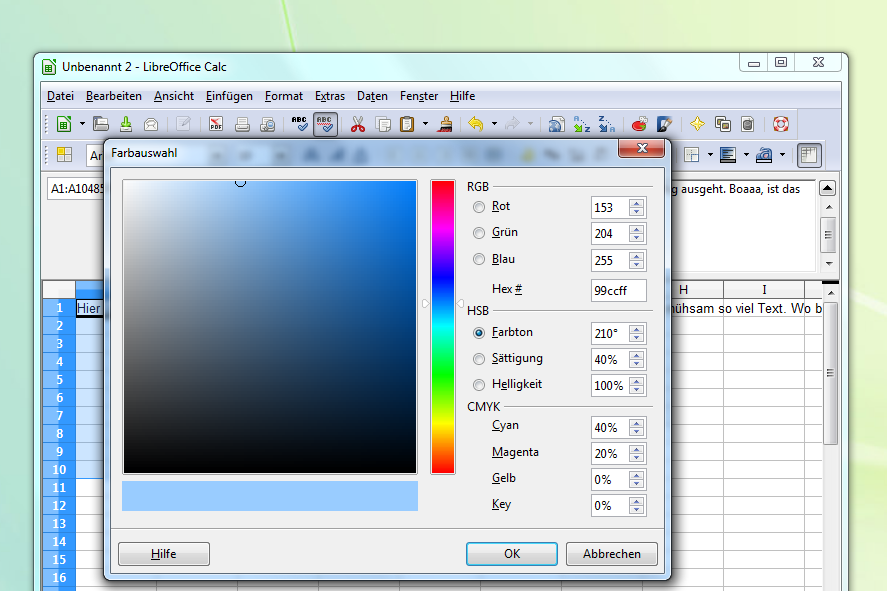This screenshot has height=591, width=887.
Task: Select the Sättigung radio button
Action: [479, 359]
